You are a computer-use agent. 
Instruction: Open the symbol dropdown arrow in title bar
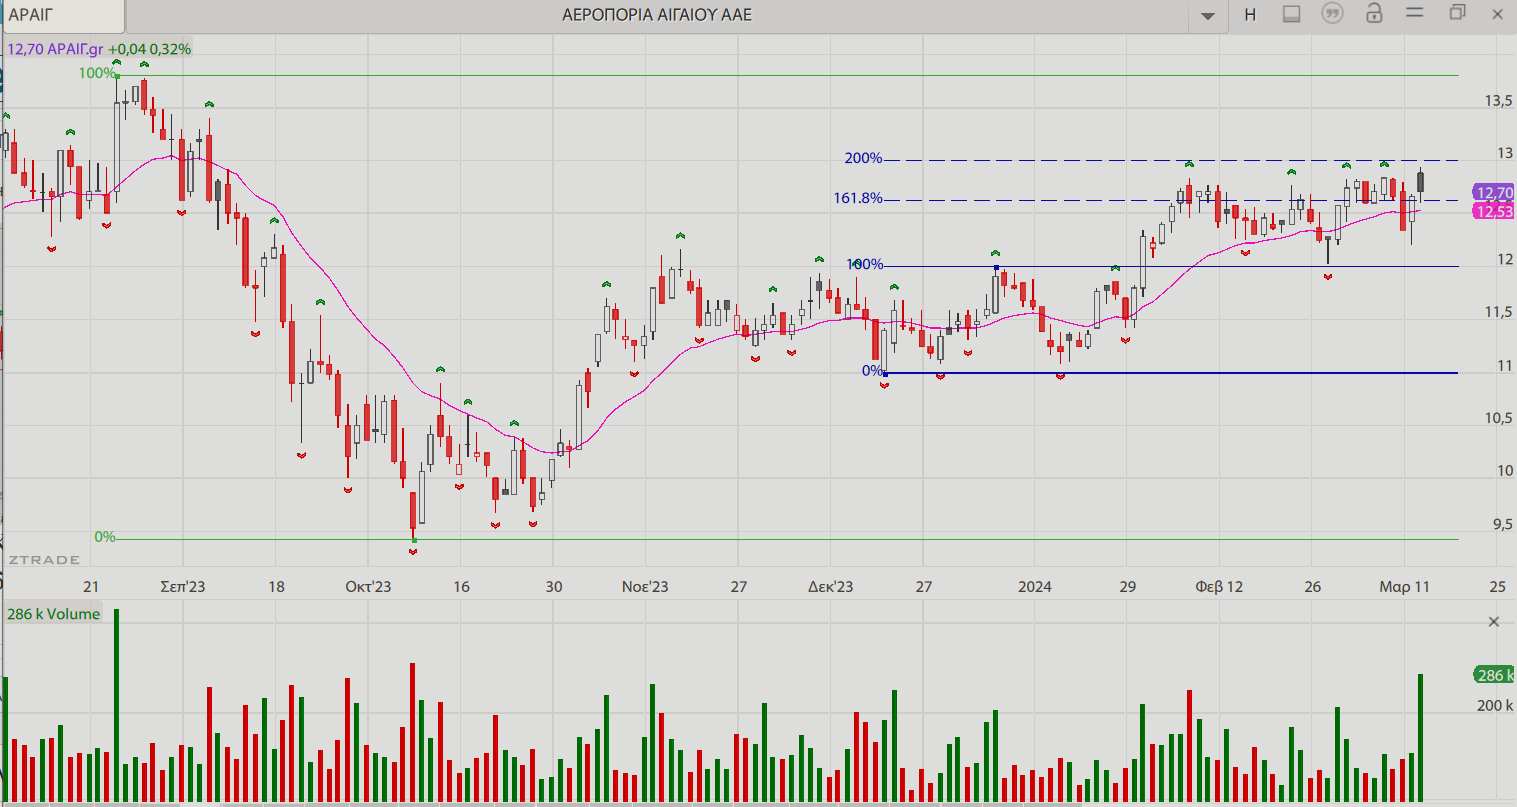click(1208, 15)
